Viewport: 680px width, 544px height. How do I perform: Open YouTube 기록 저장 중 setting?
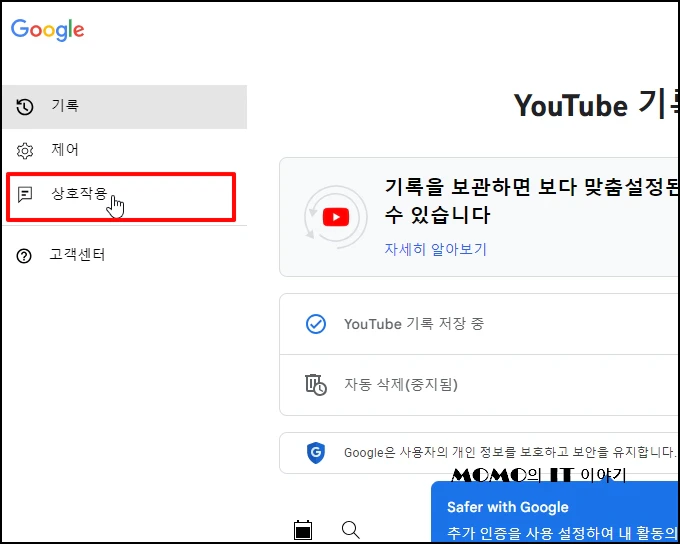tap(479, 324)
